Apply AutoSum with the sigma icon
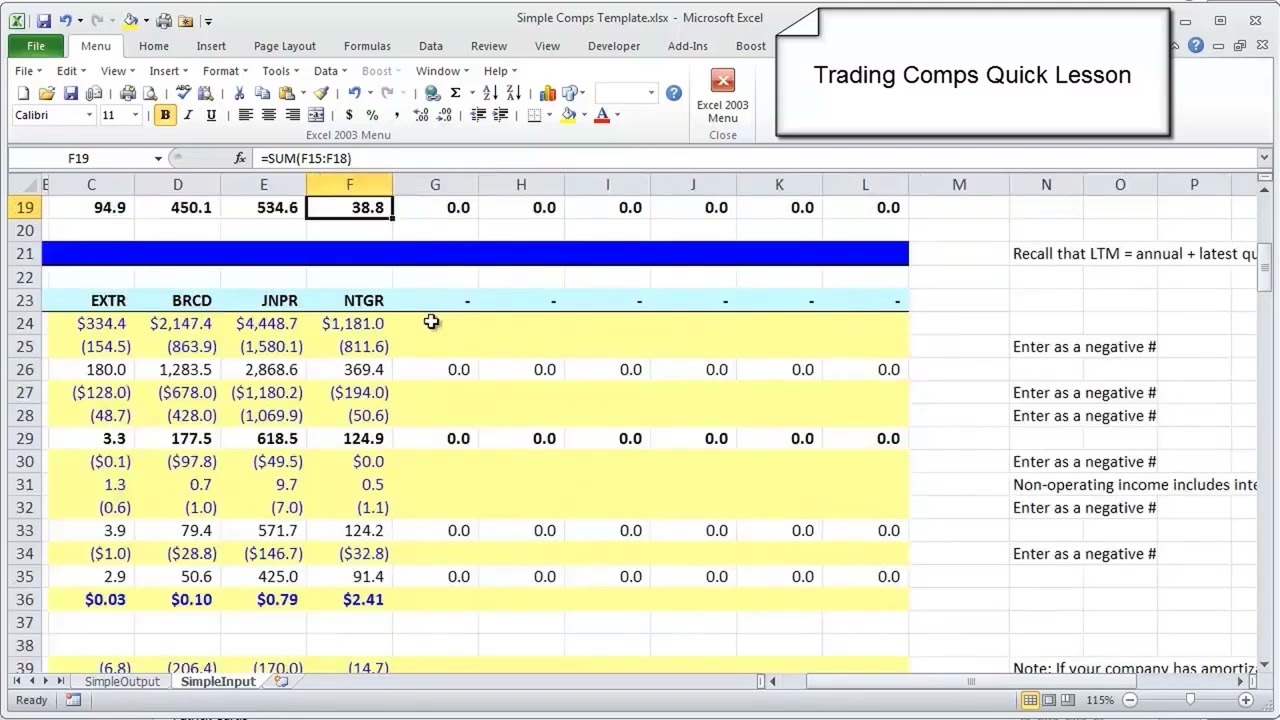Image resolution: width=1280 pixels, height=720 pixels. point(455,93)
